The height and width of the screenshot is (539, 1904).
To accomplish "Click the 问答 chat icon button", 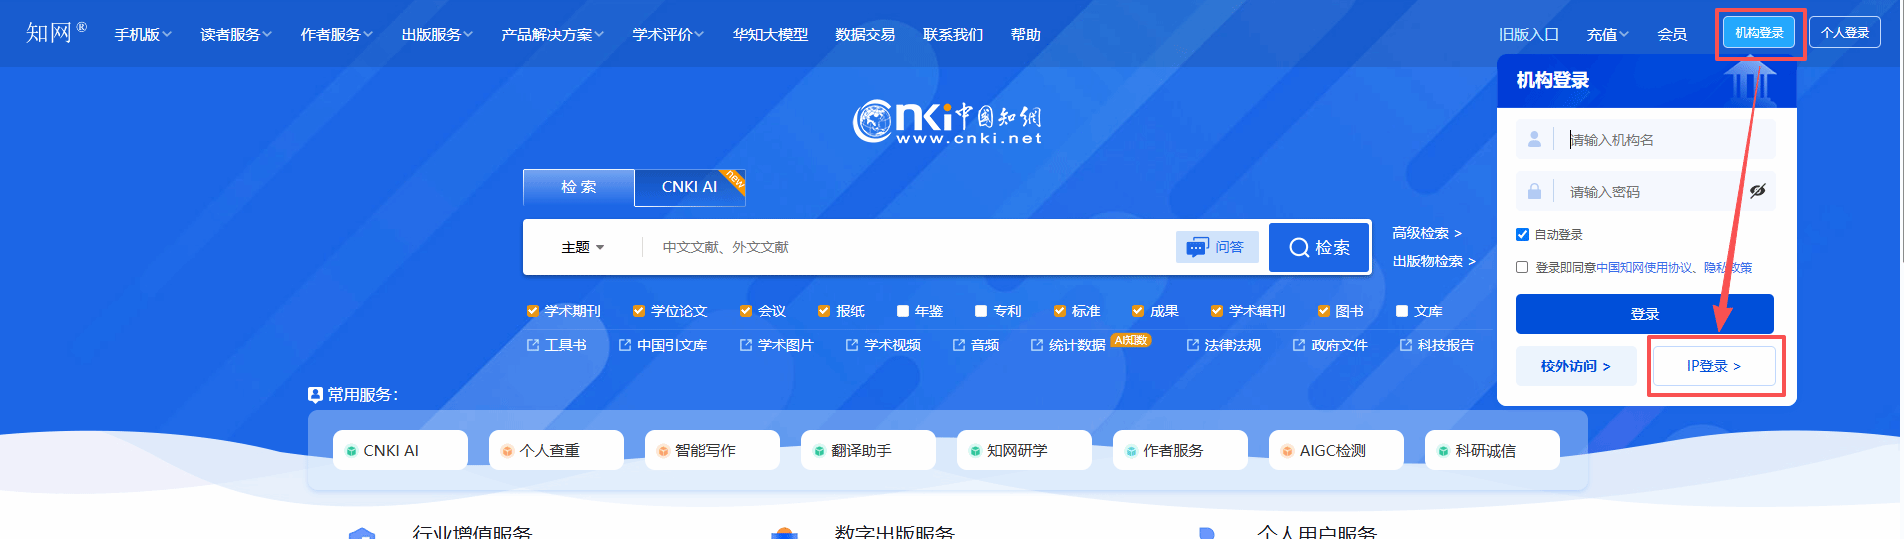I will tap(1216, 247).
